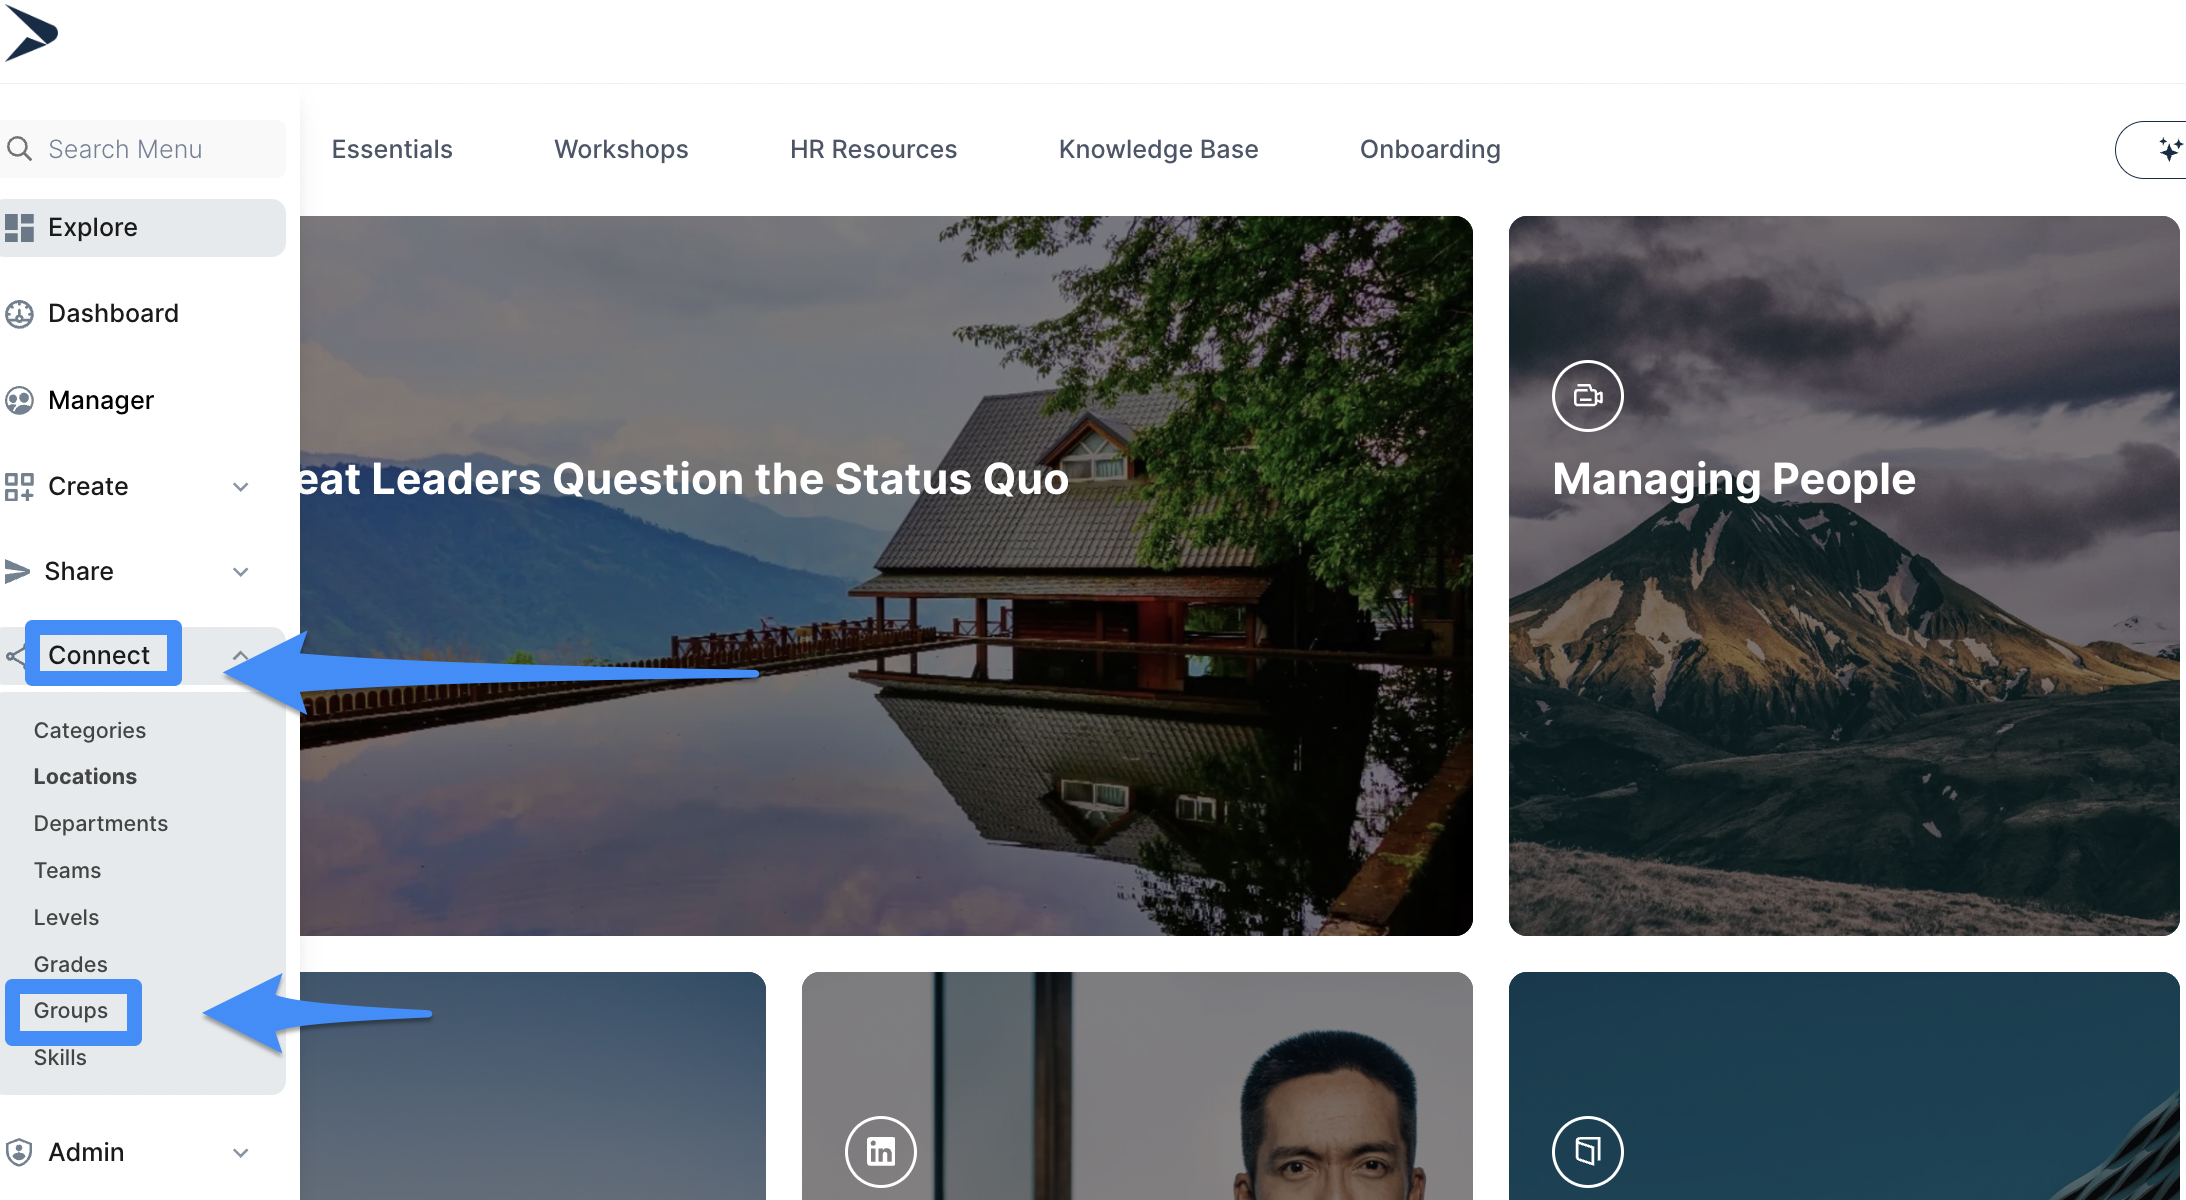Screen dimensions: 2186x1200
Task: Click the LinkedIn icon on the portrait card
Action: tap(880, 1151)
